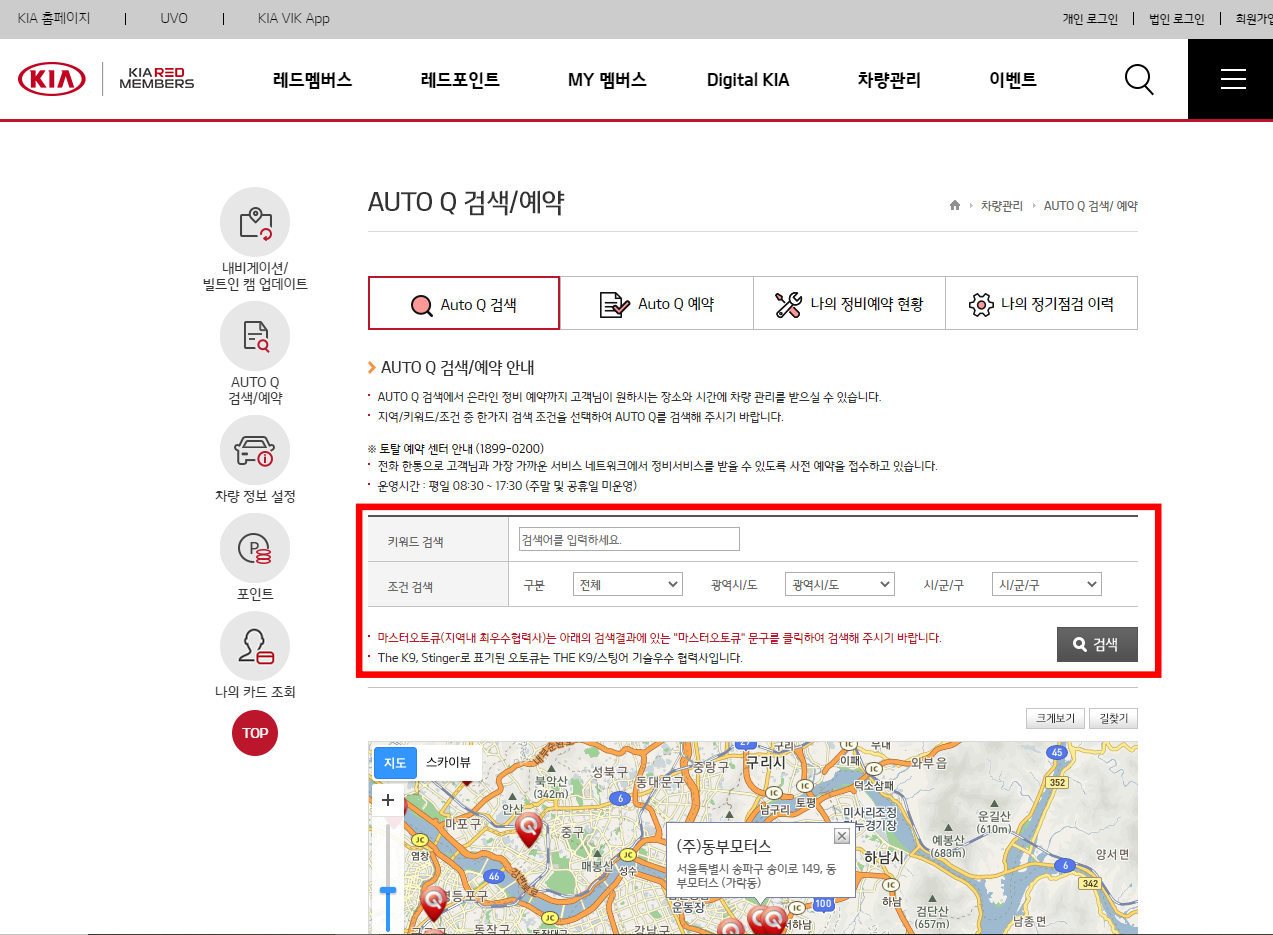
Task: Click the 회원가입 link
Action: (x=1254, y=18)
